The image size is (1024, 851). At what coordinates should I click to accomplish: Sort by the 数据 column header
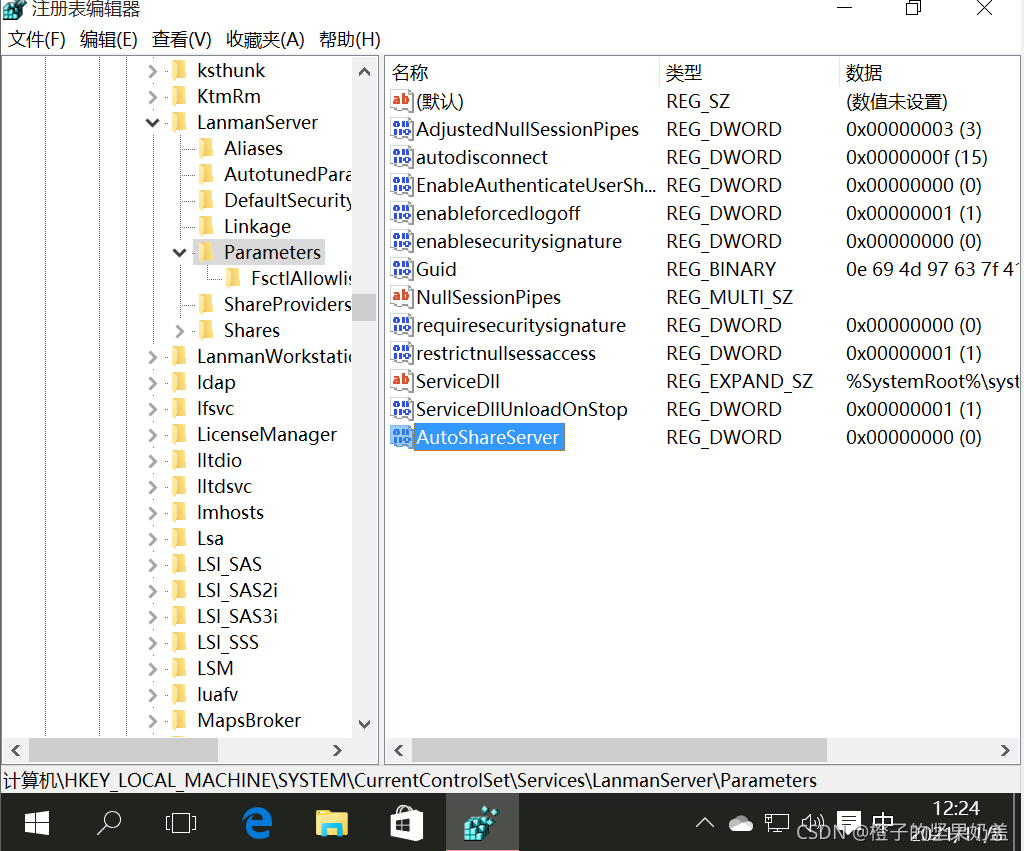(930, 72)
